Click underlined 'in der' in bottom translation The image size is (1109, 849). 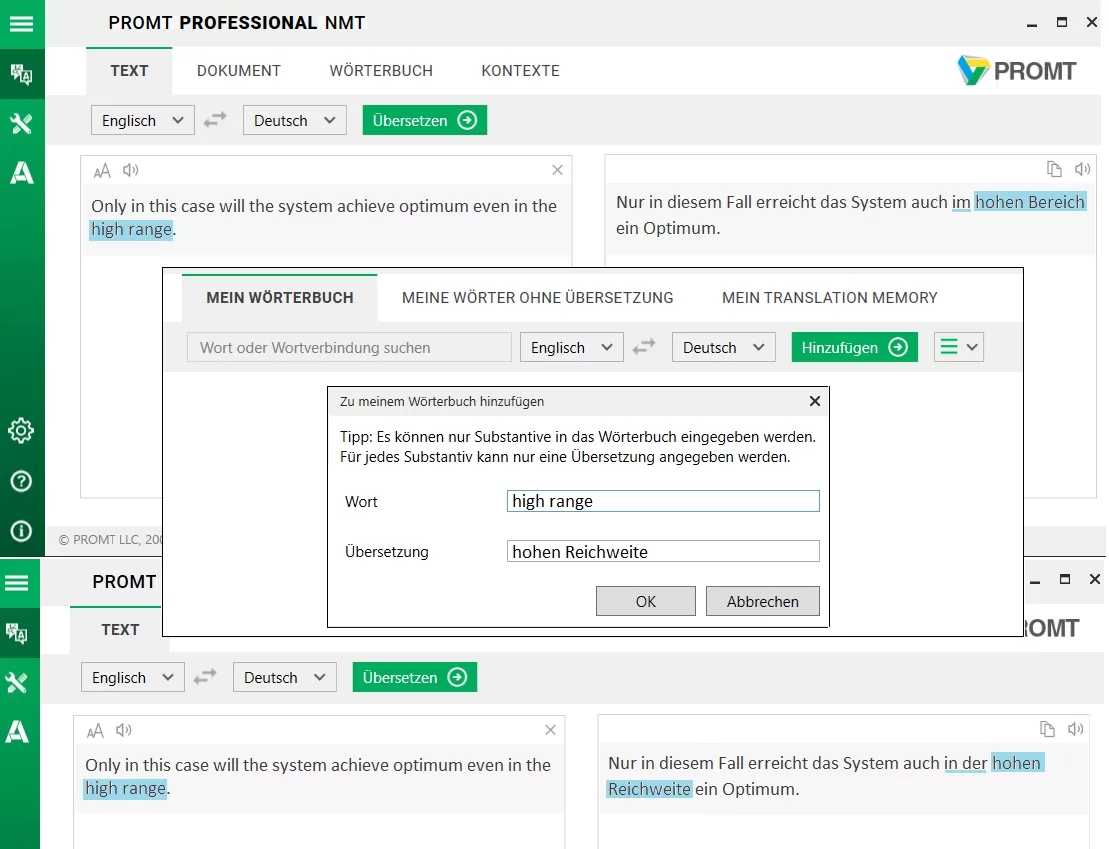pos(965,763)
